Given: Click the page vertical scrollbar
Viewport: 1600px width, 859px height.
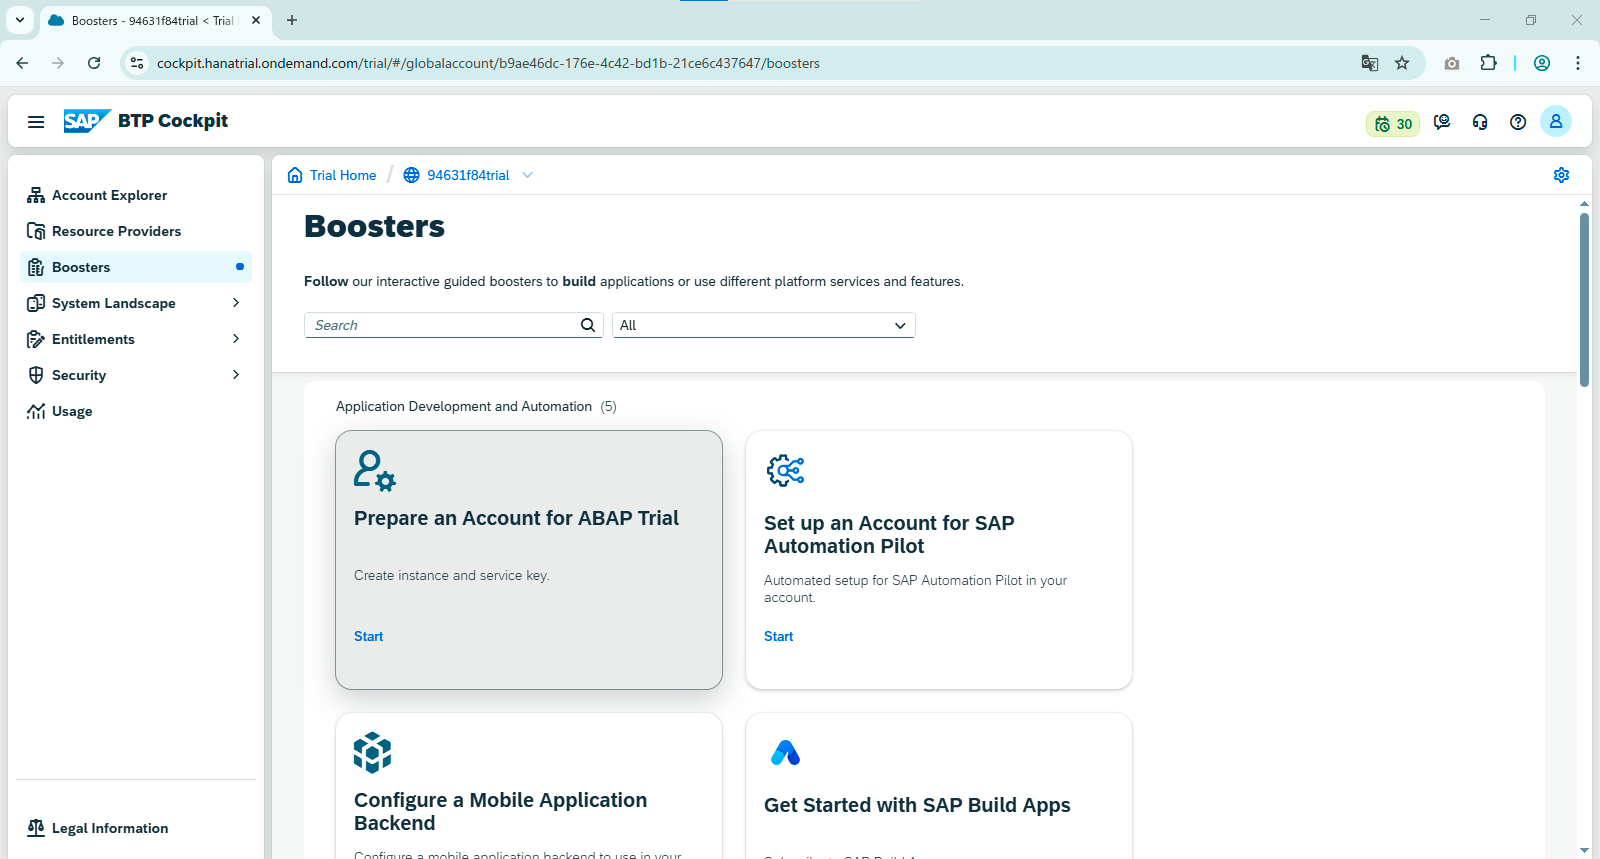Looking at the screenshot, I should point(1584,300).
